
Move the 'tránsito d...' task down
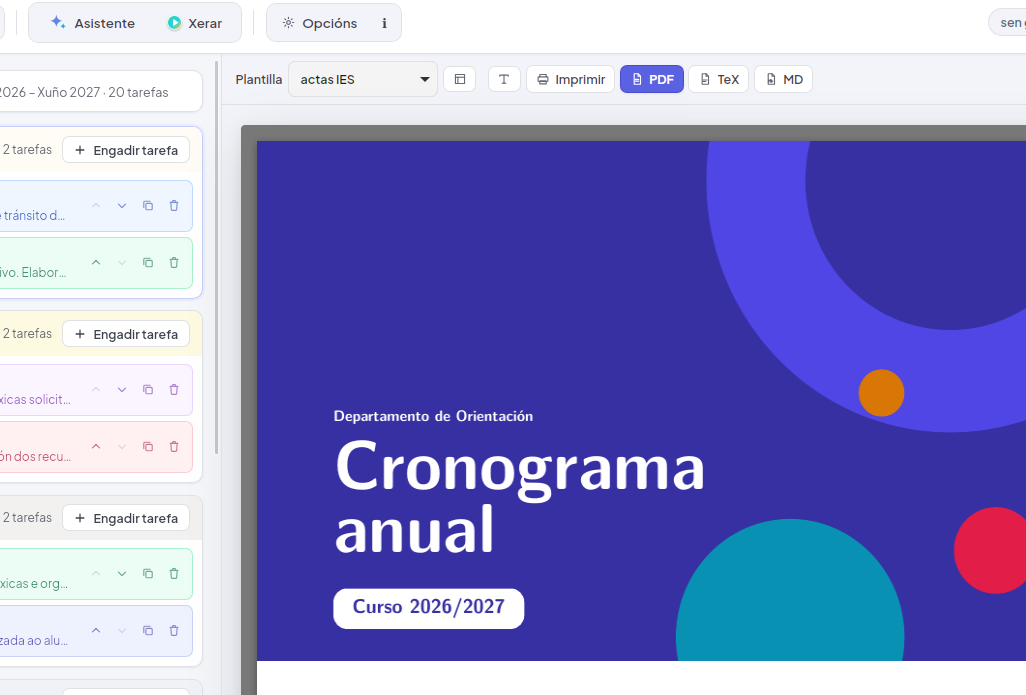click(x=122, y=205)
